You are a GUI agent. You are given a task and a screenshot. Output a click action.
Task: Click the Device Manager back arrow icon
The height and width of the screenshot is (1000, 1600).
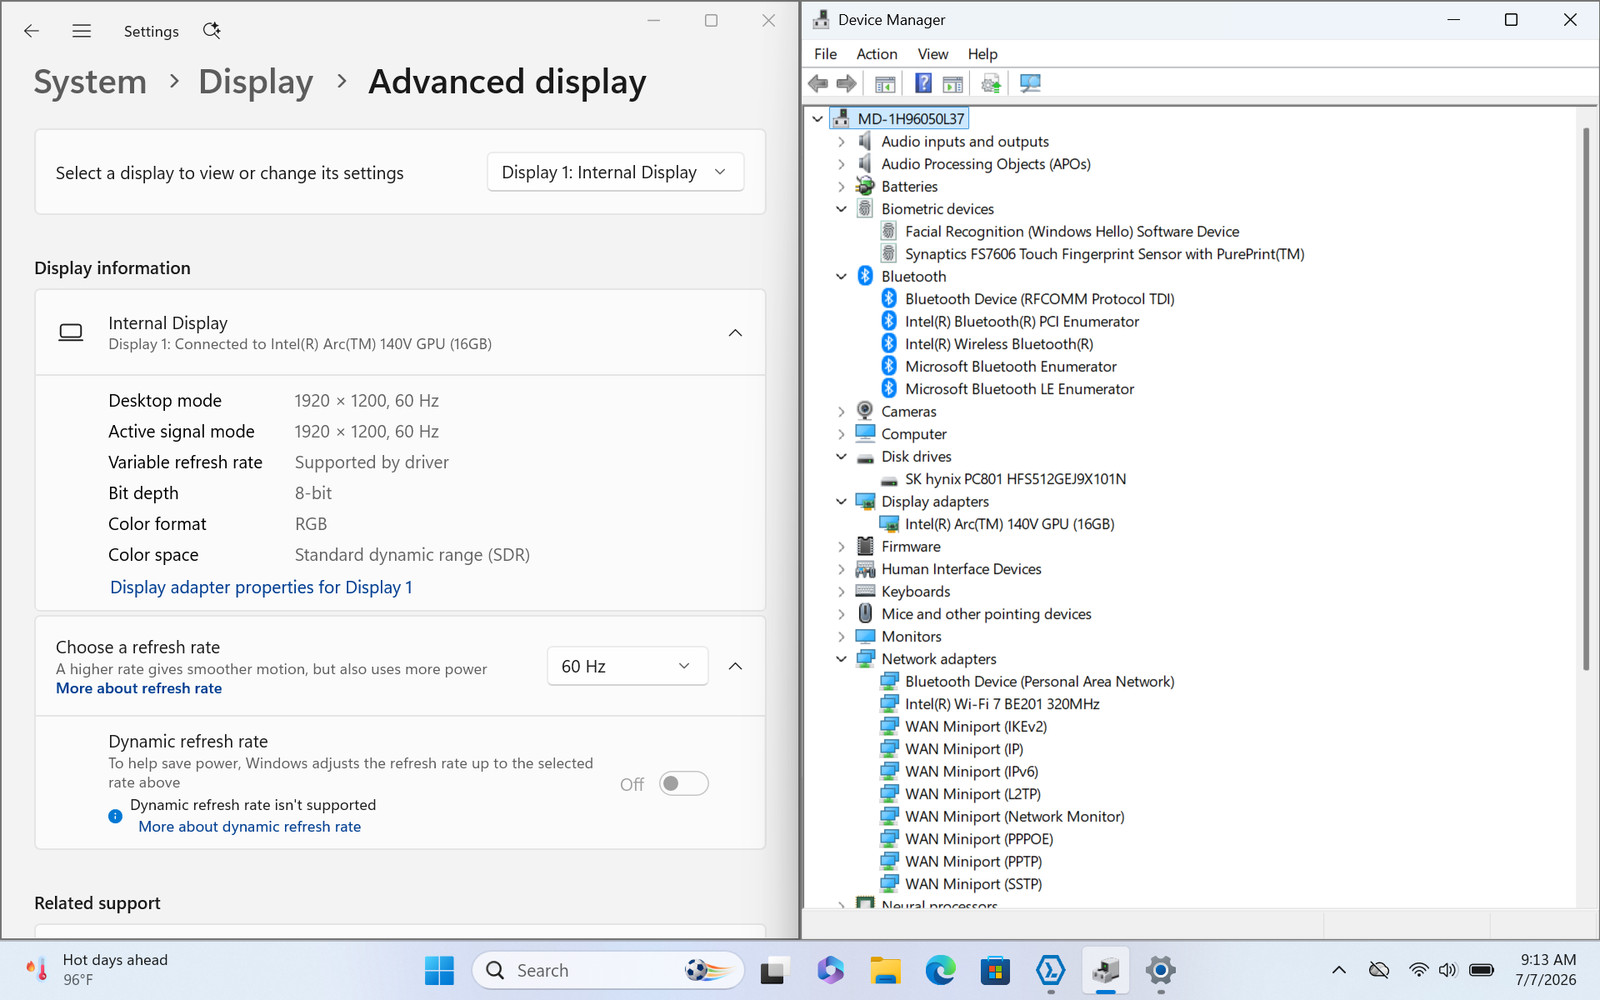818,84
